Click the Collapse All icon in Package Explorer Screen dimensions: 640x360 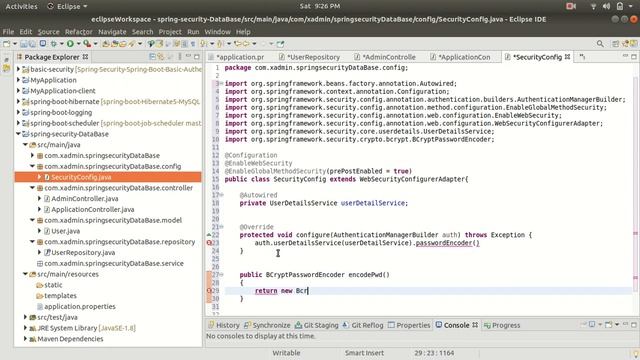point(152,57)
